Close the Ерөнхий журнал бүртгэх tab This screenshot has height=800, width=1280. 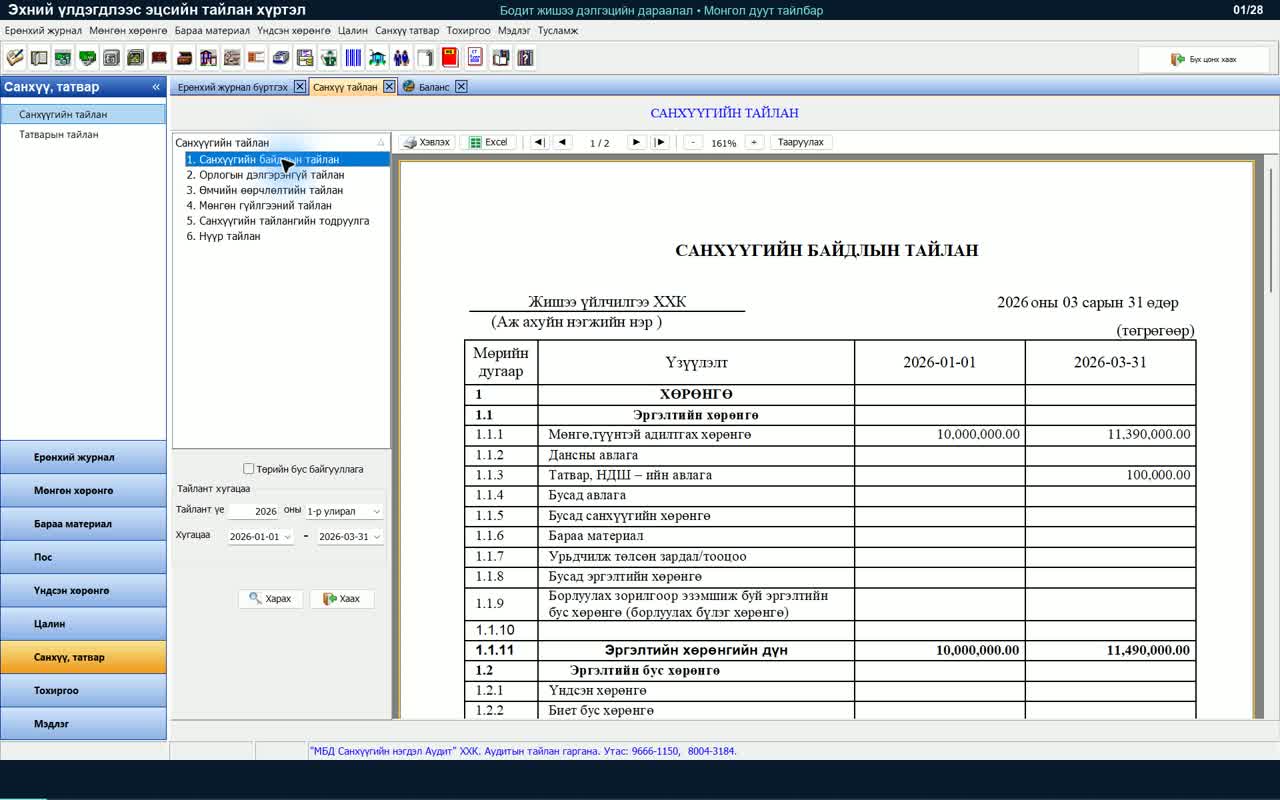coord(299,87)
